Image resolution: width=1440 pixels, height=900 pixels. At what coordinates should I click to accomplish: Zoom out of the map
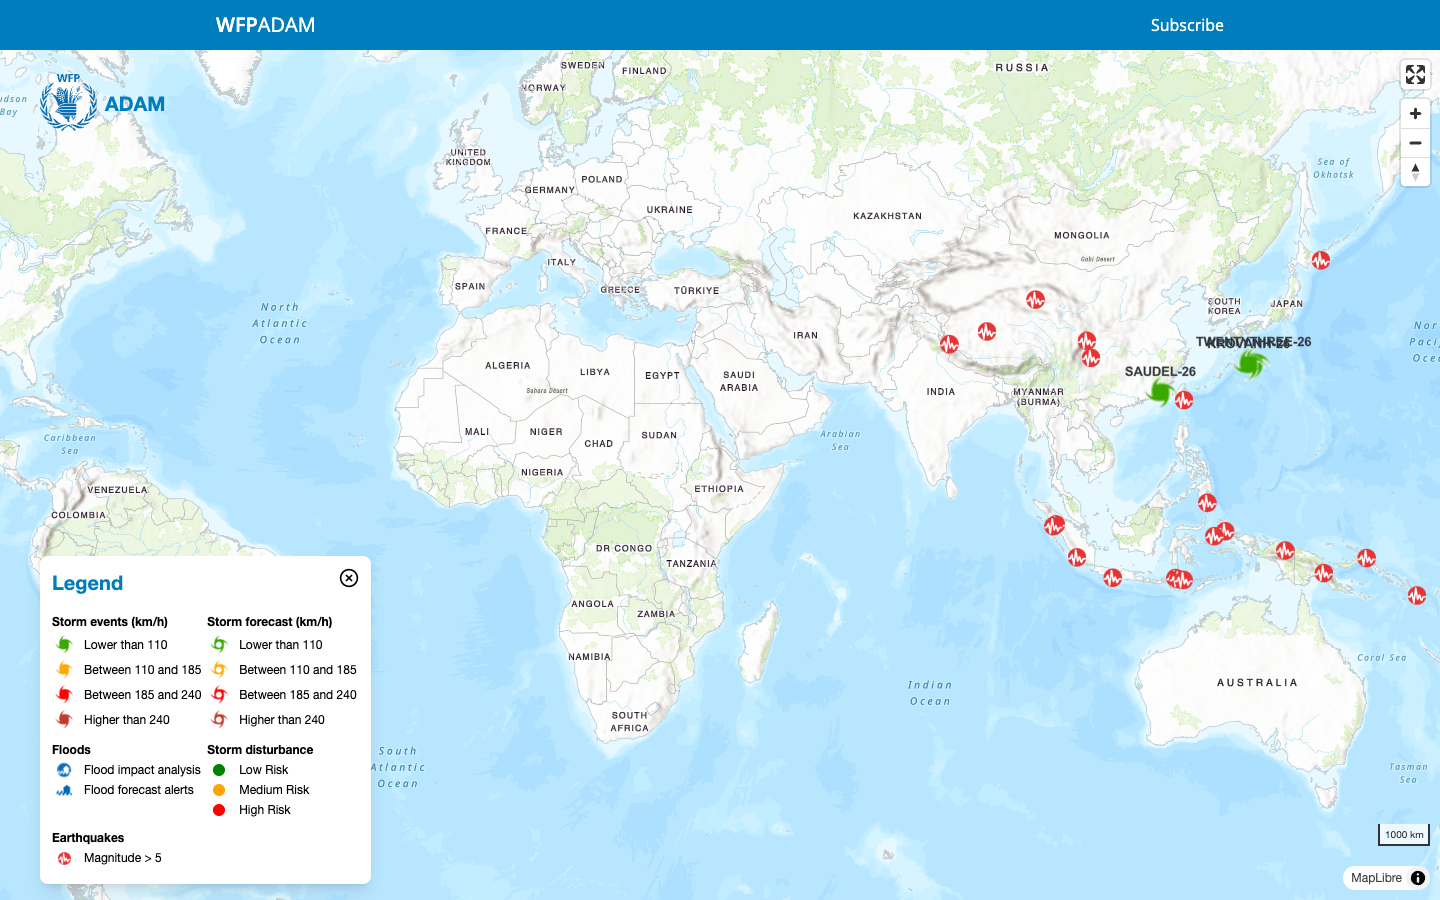[1415, 143]
